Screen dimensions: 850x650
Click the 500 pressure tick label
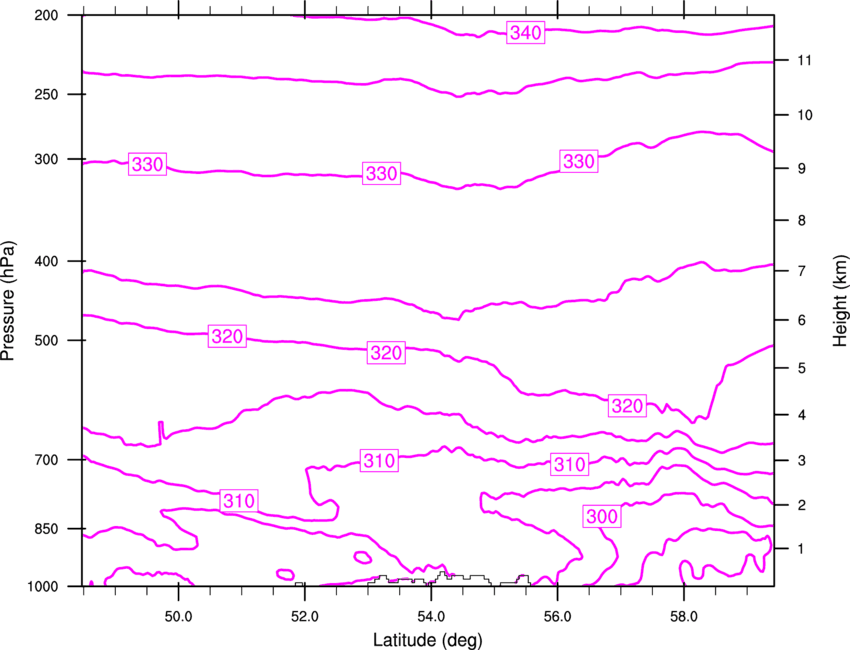(x=46, y=340)
